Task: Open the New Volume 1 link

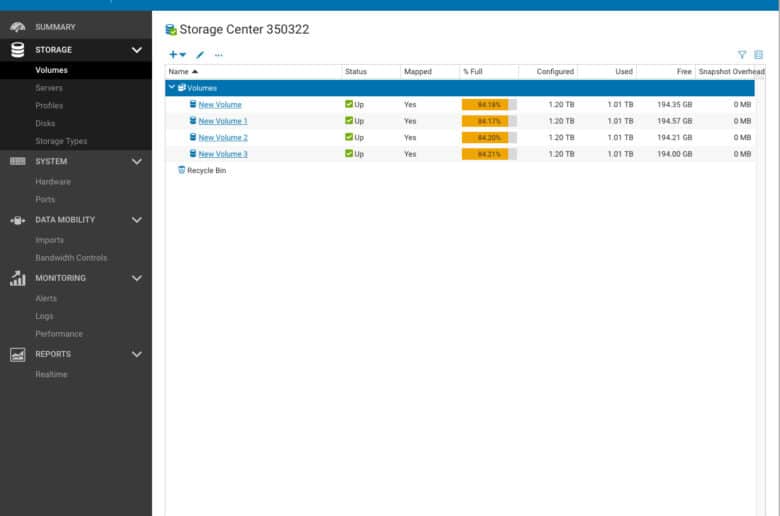Action: pos(223,121)
